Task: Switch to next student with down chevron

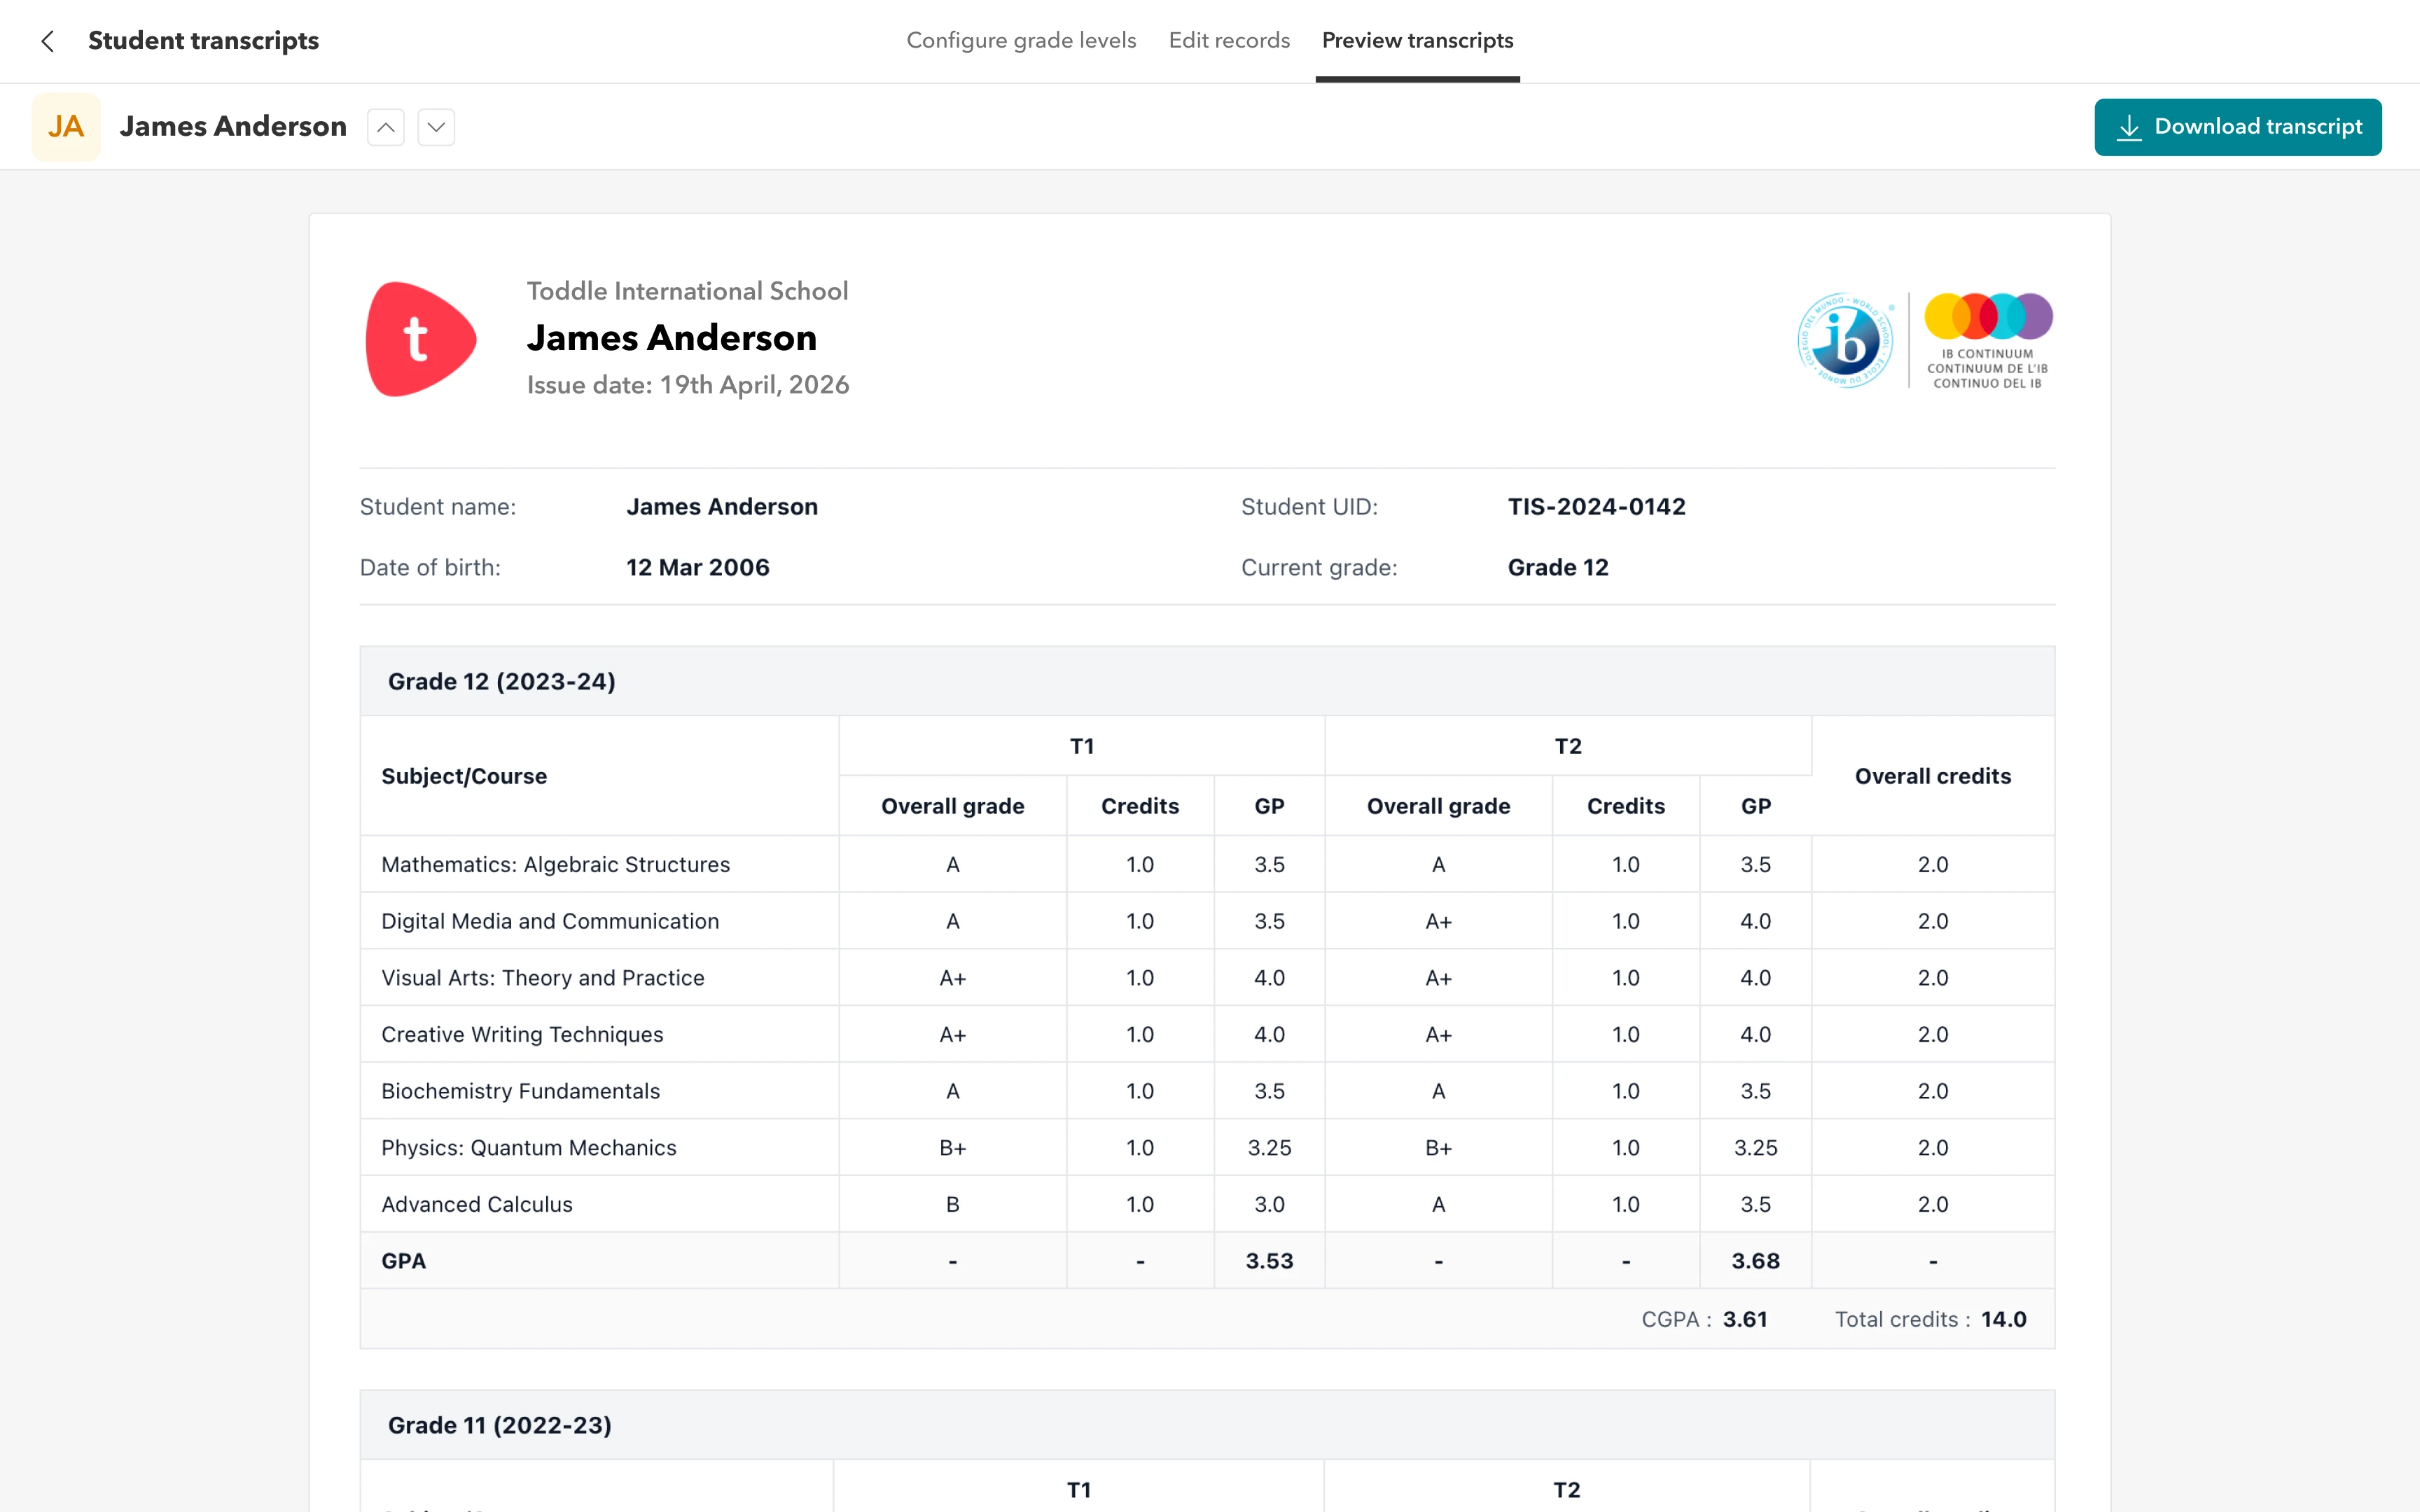Action: point(436,127)
